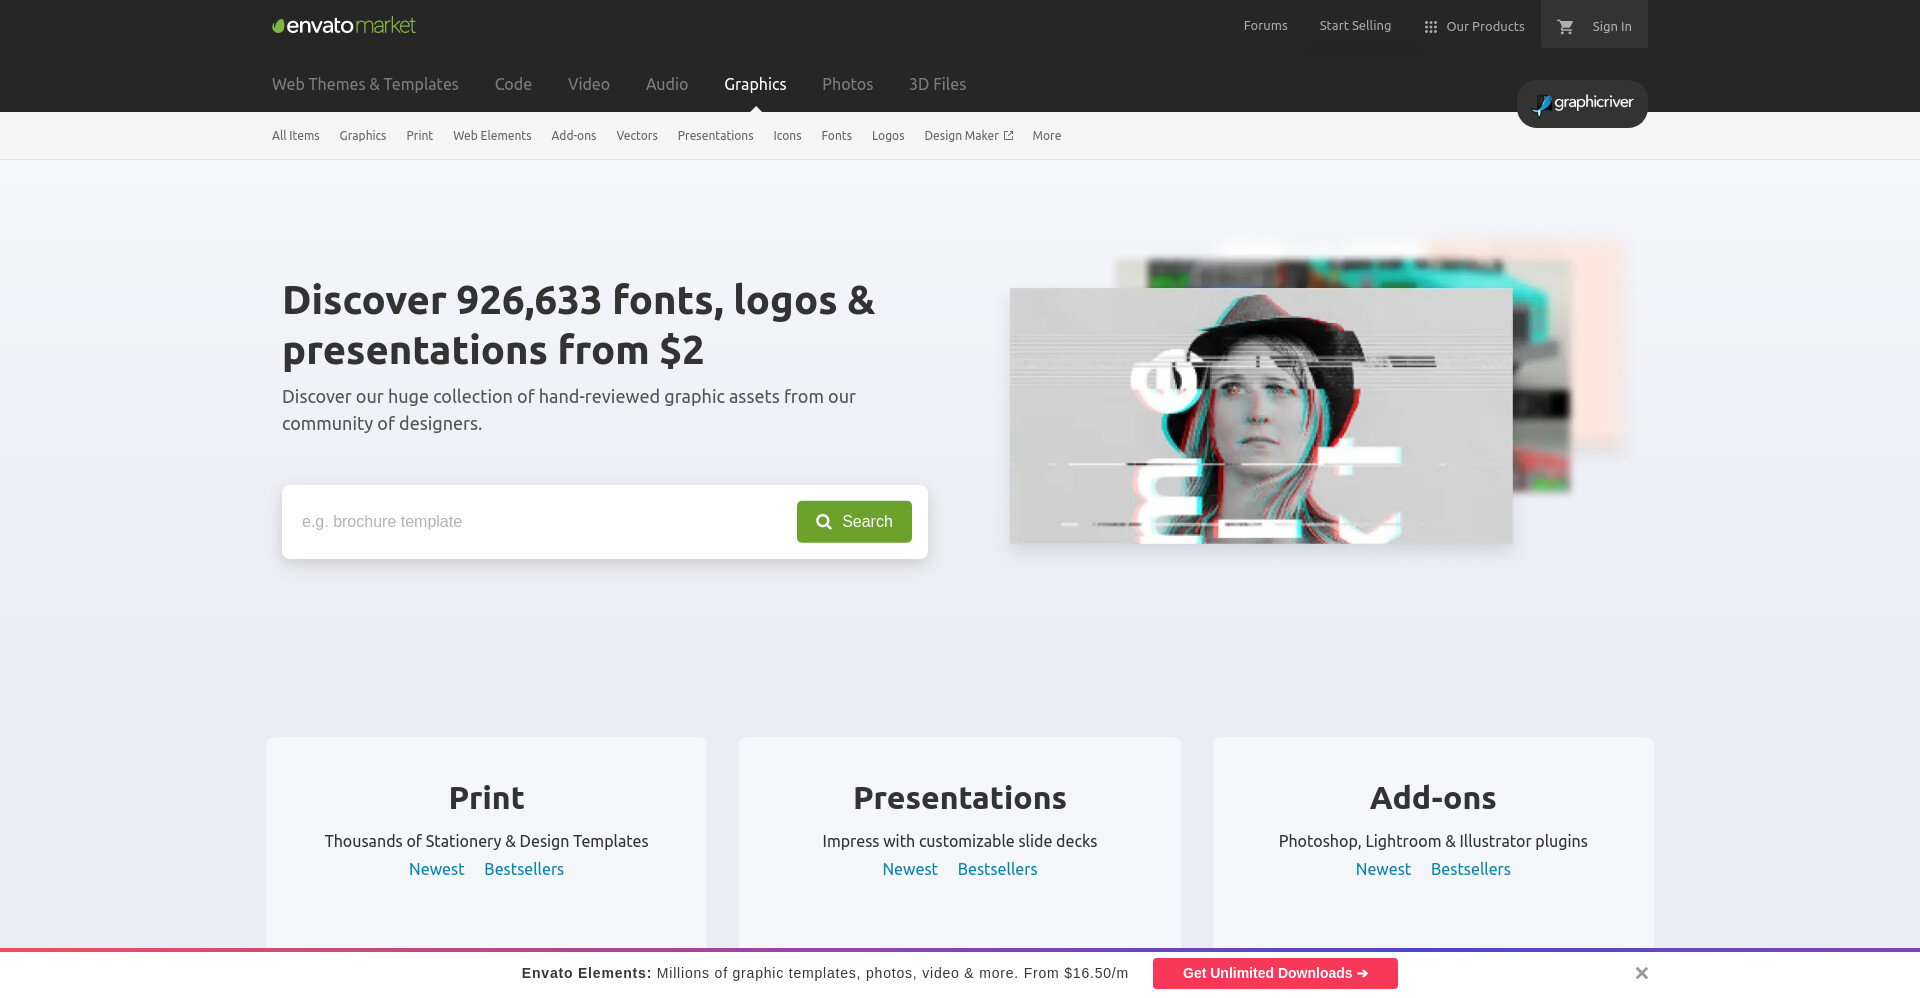View Bestsellers under Add-ons card
1920x998 pixels.
[1470, 870]
